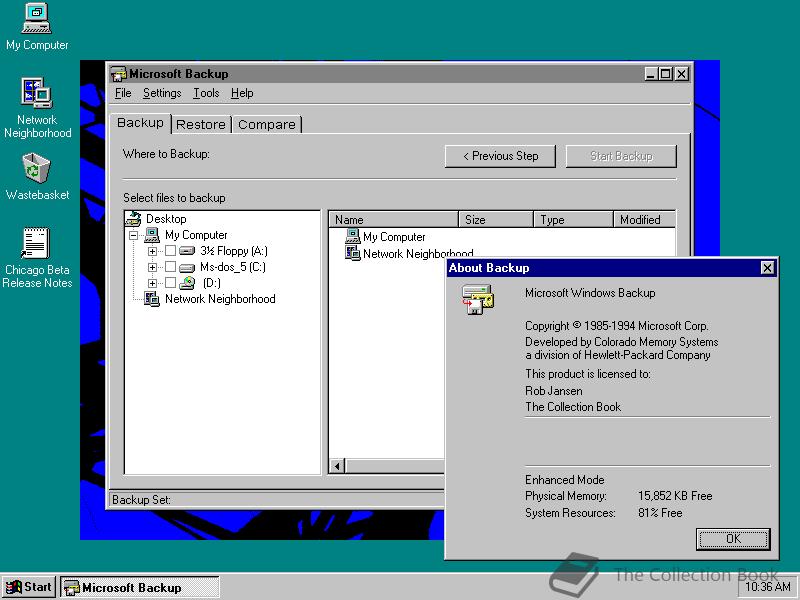
Task: Select the Desktop tree label
Action: tap(166, 219)
